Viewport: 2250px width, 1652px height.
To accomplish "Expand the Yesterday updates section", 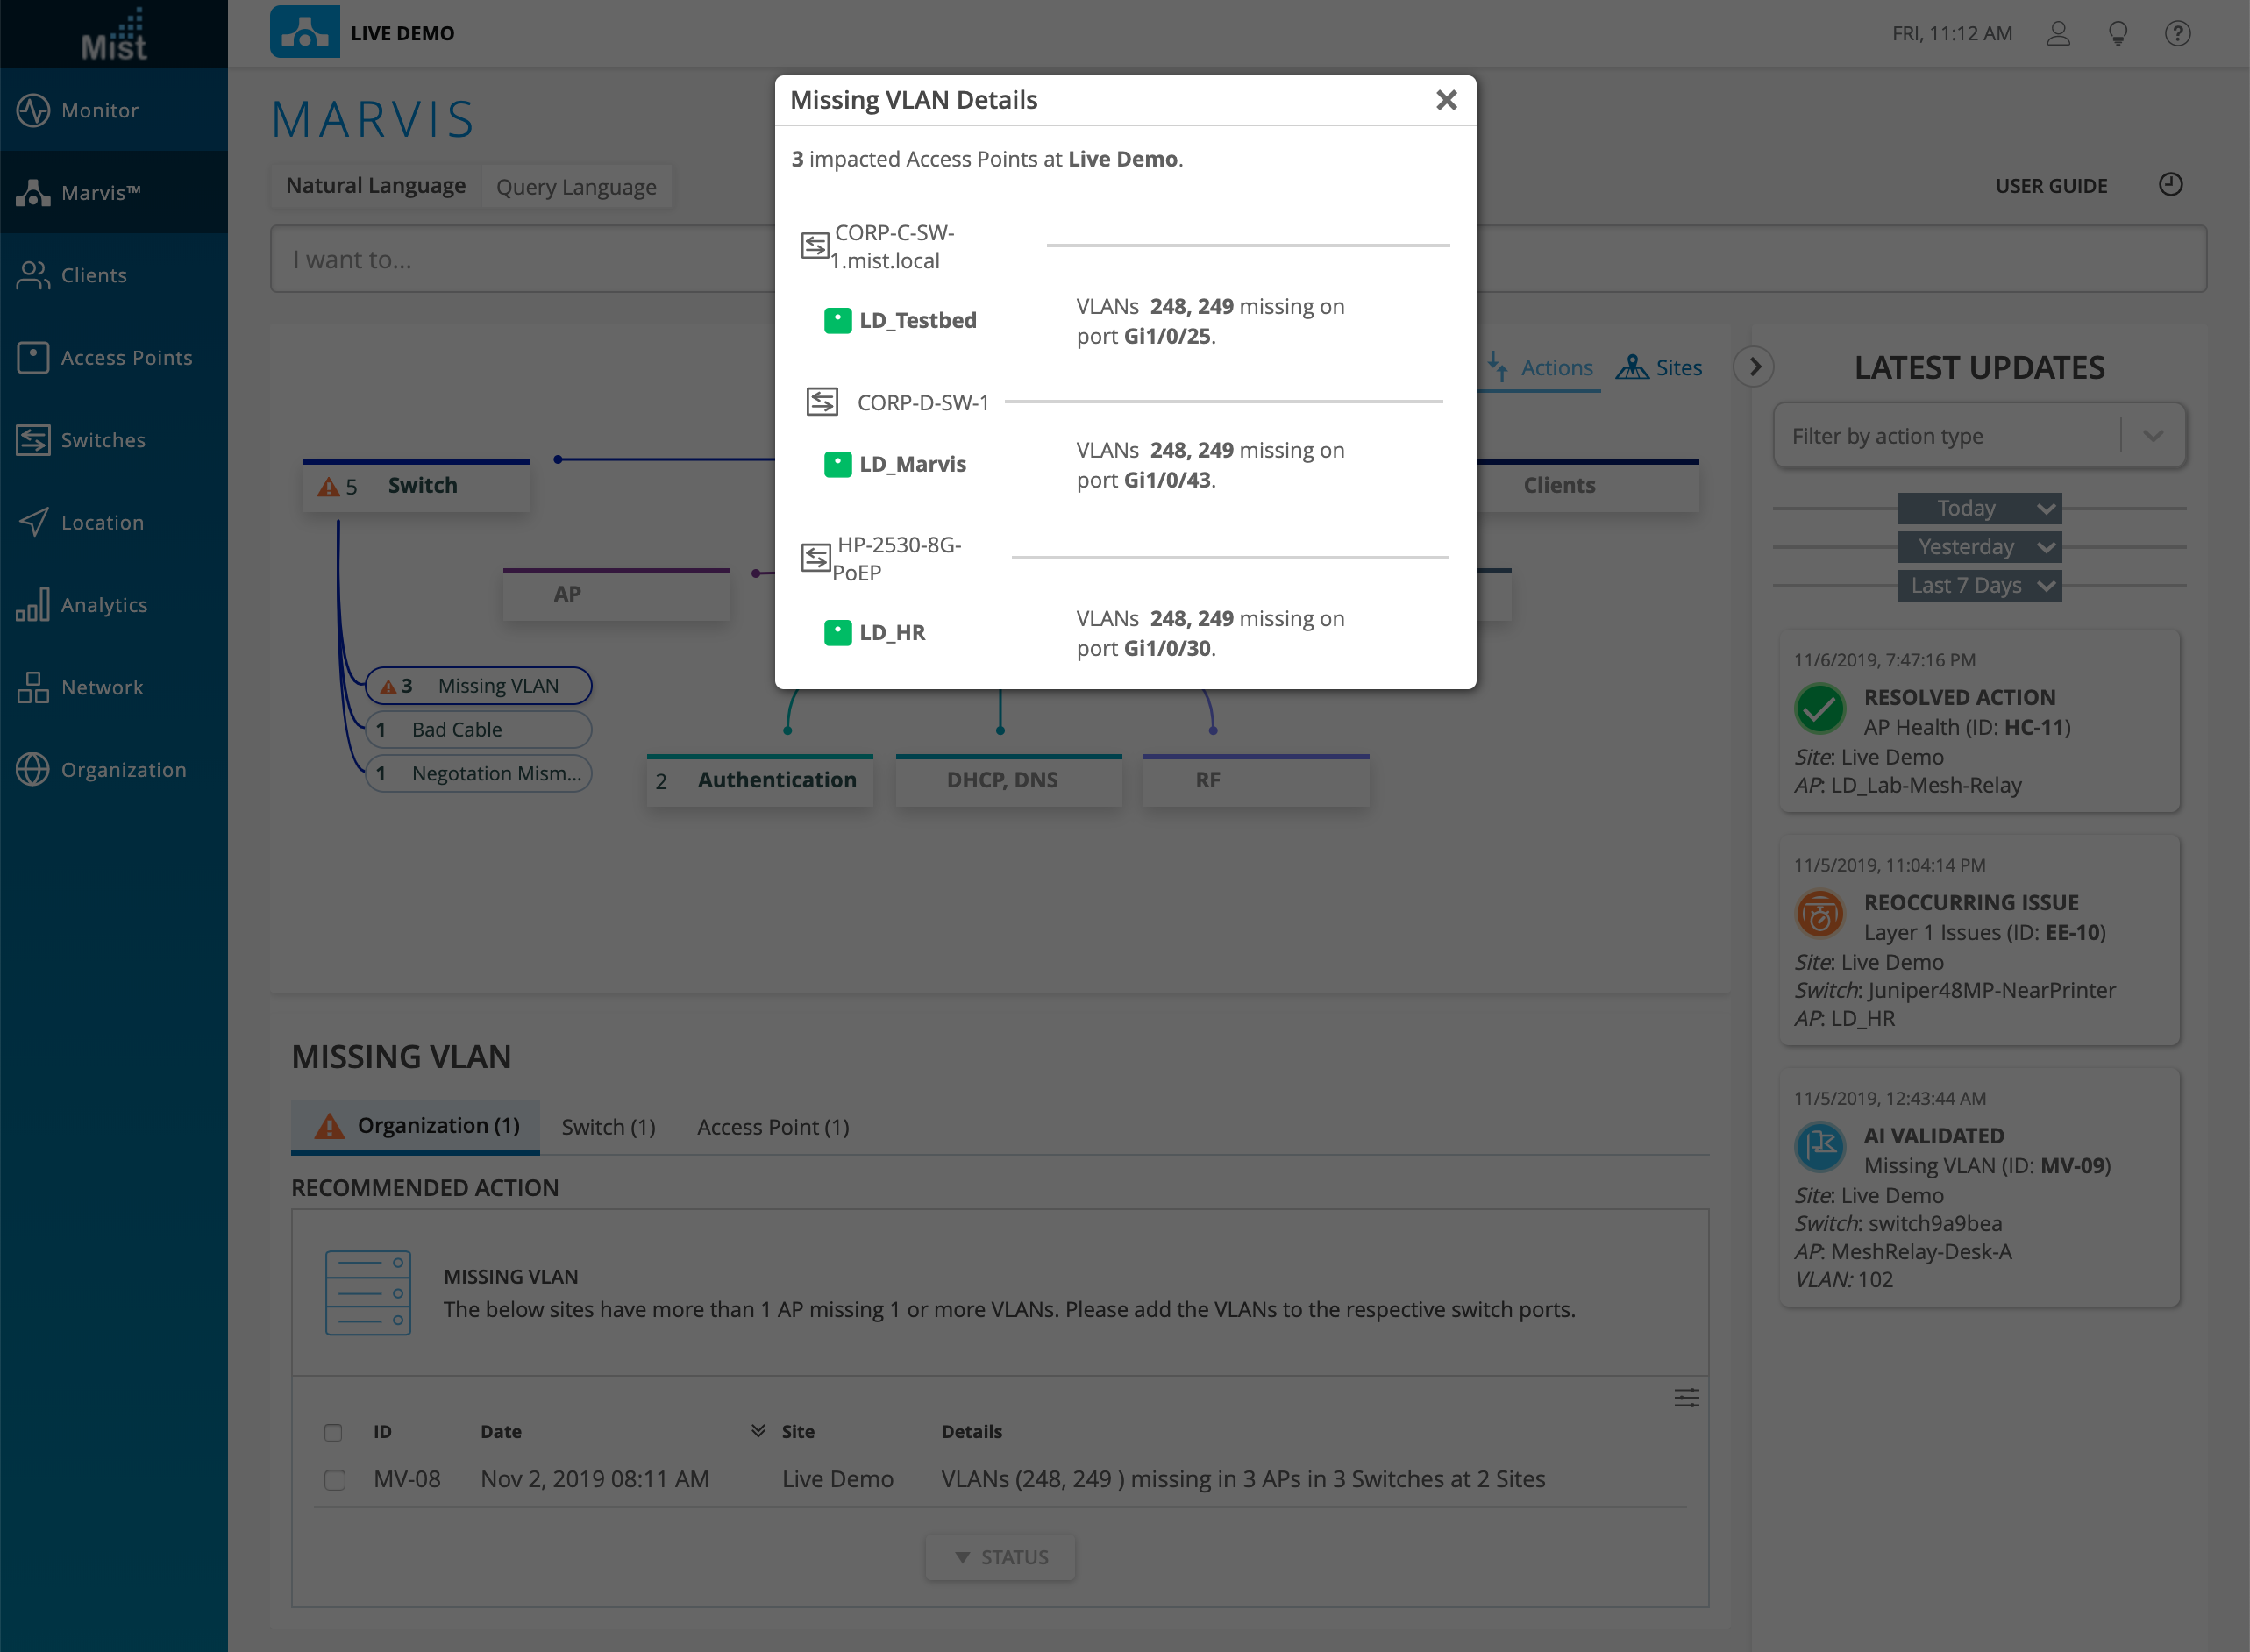I will [1979, 547].
